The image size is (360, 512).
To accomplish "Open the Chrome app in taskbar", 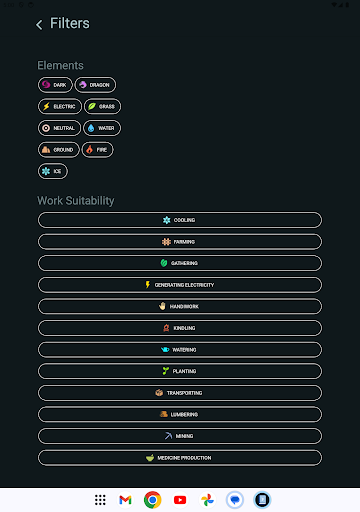I will [153, 500].
